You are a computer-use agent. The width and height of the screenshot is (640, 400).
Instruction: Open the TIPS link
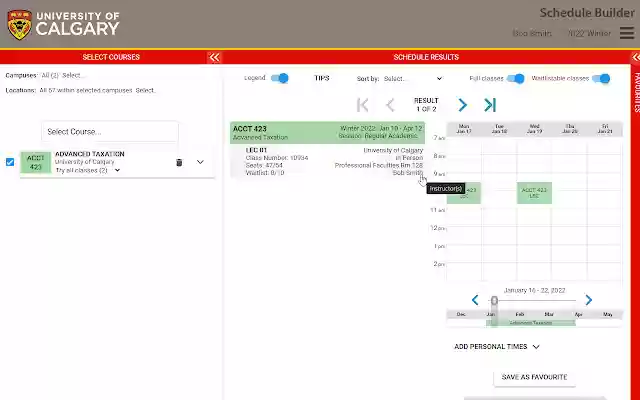(322, 78)
